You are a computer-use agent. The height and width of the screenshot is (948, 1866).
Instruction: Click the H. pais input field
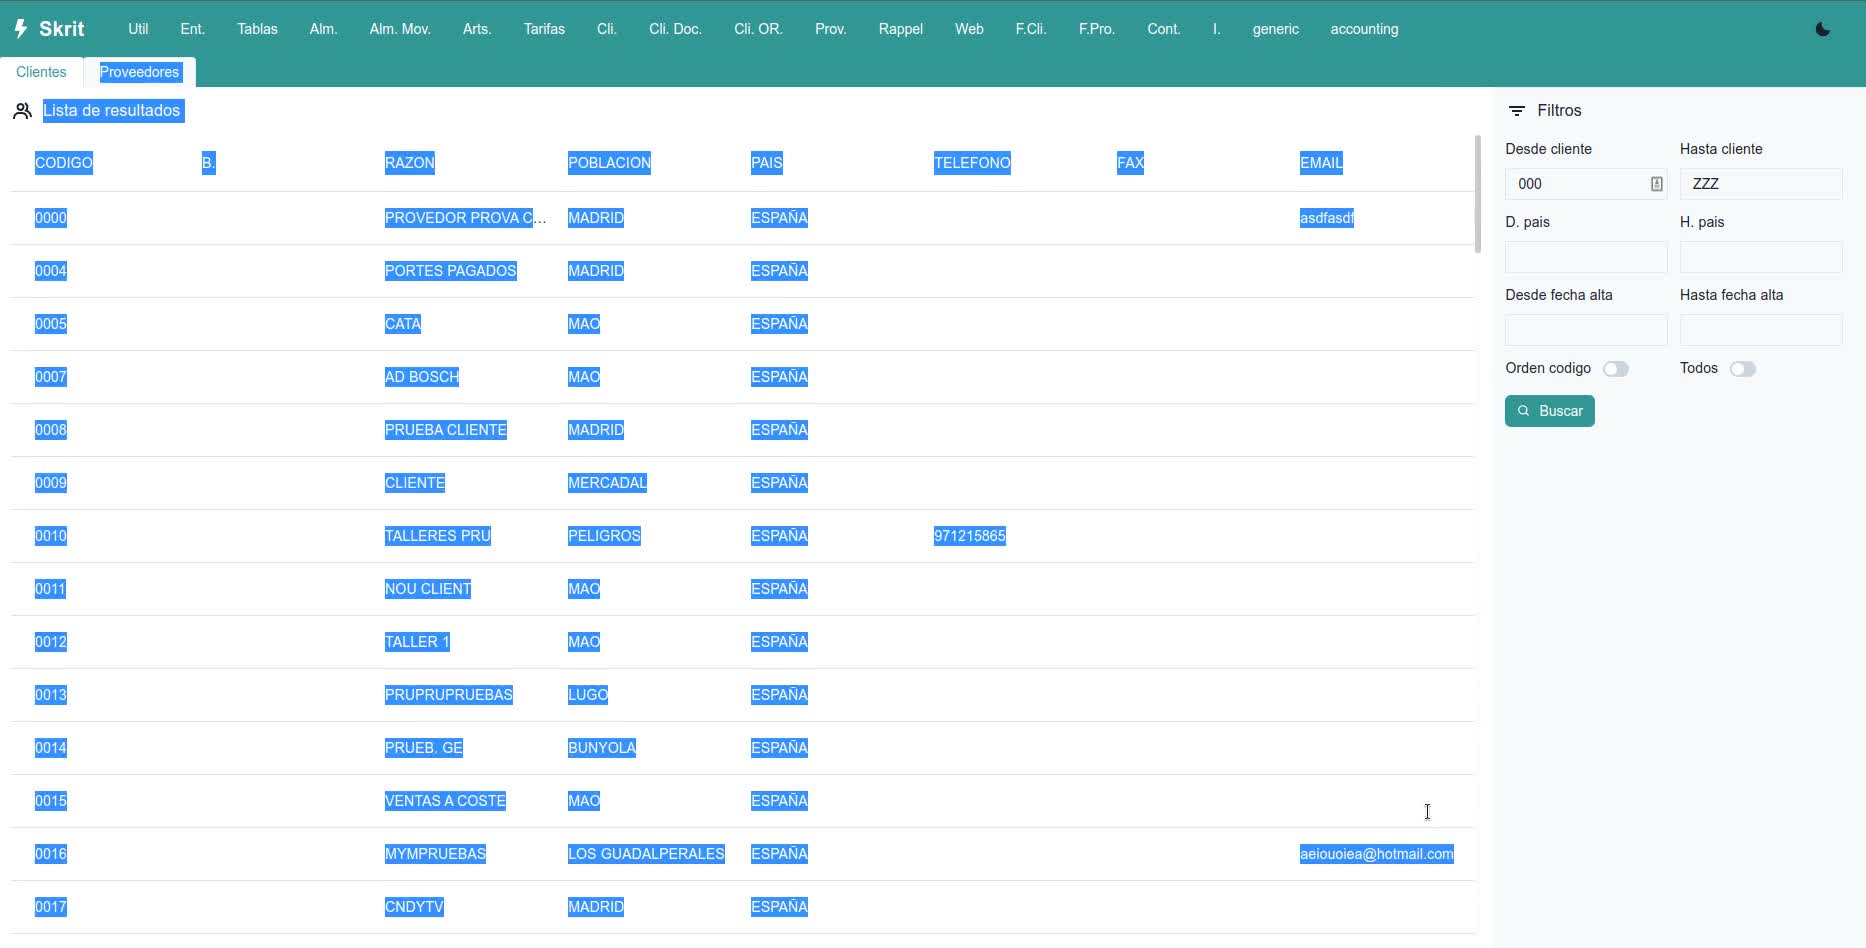click(x=1760, y=257)
